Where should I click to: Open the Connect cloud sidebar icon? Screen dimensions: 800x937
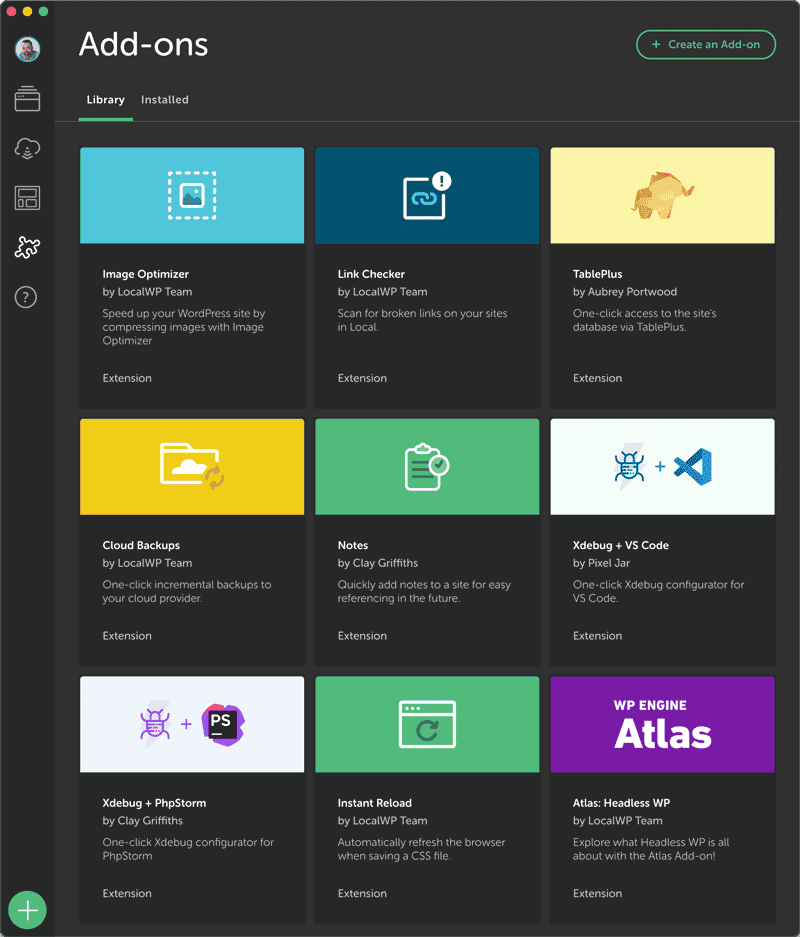click(27, 148)
